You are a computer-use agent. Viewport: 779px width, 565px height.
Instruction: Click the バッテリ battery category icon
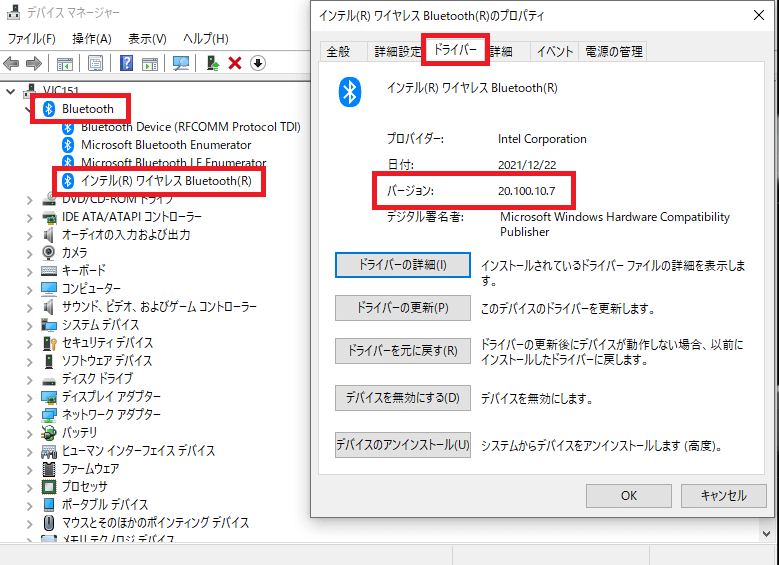[x=49, y=433]
